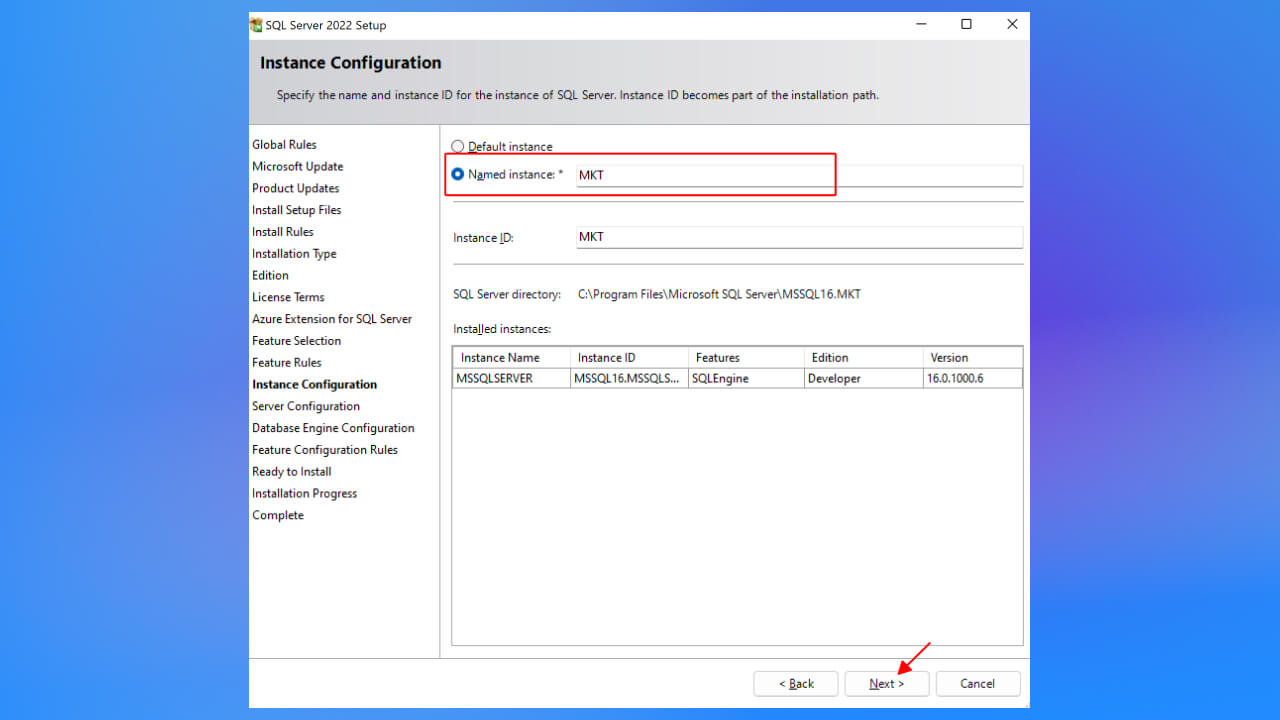Click the License Terms step

tap(288, 297)
